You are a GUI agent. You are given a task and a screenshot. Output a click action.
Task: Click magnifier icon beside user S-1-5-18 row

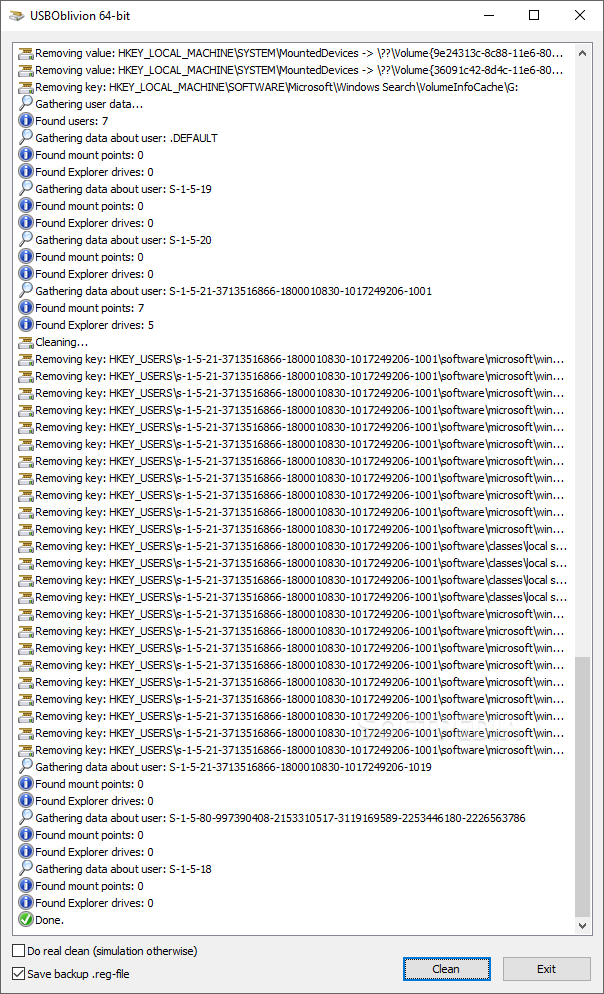pos(26,868)
